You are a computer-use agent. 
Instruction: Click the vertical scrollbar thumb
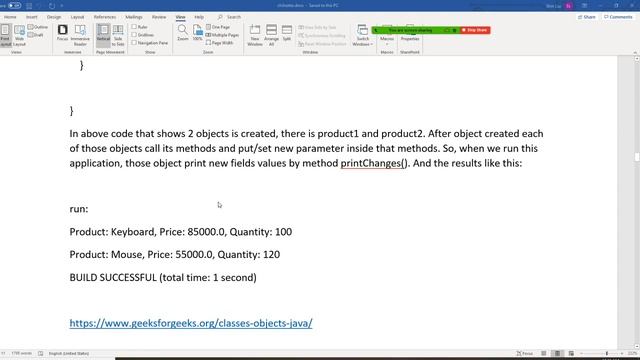pos(637,157)
